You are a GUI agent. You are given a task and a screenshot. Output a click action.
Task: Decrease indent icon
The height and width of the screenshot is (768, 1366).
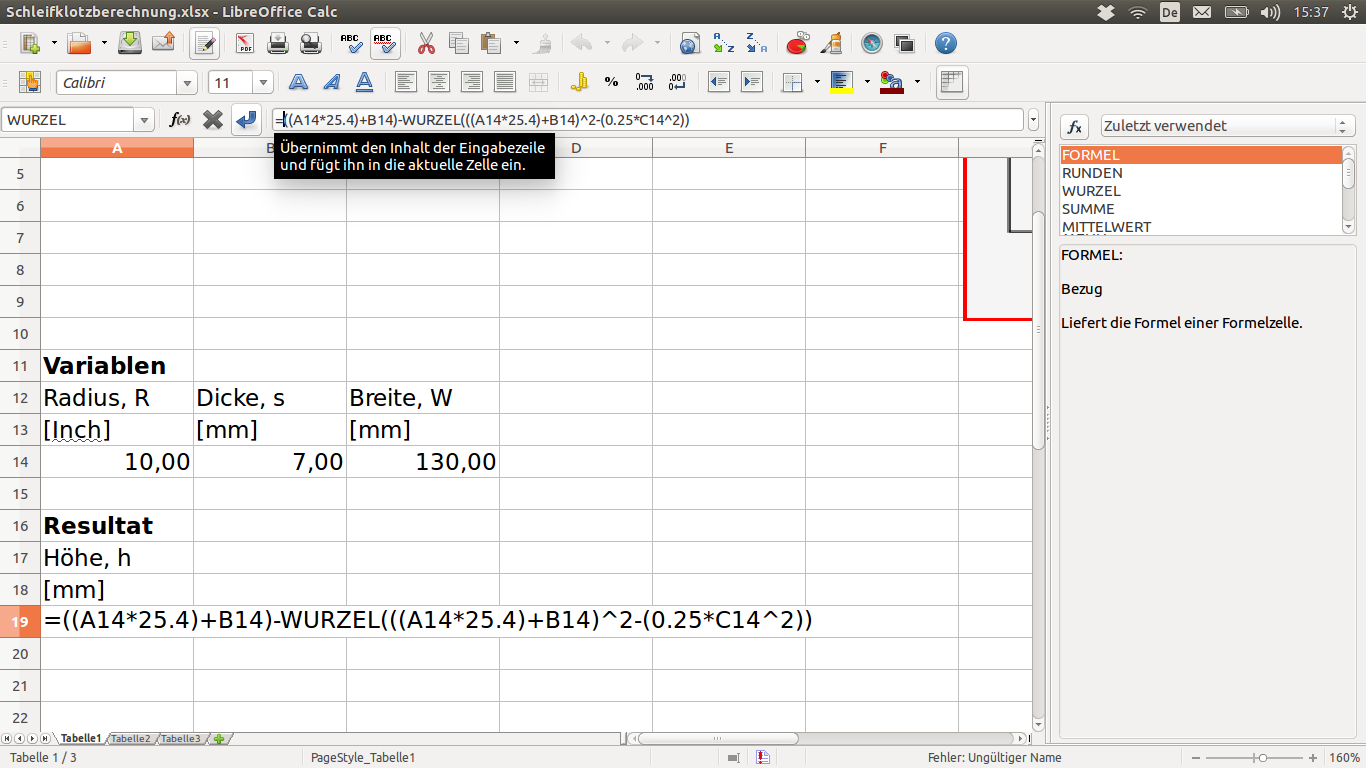pyautogui.click(x=718, y=82)
